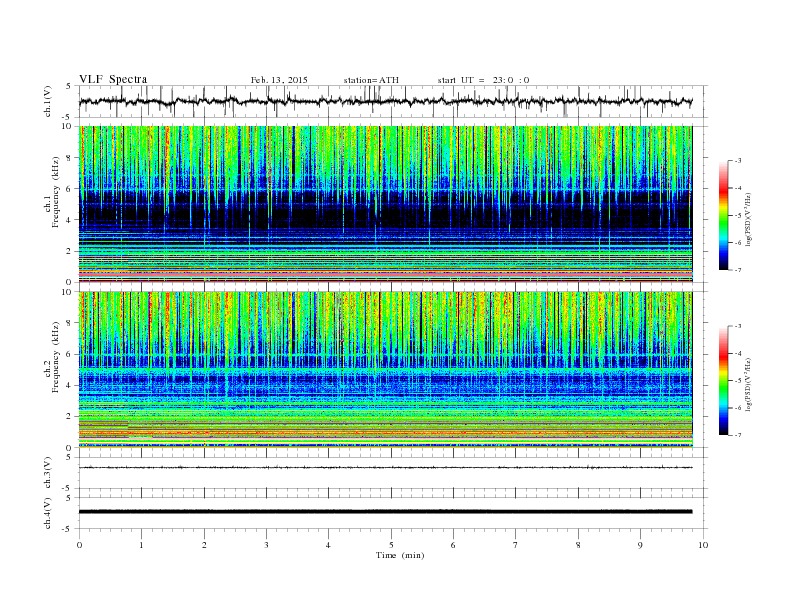Click the ch.1 voltage waveform trace
Screen dimensions: 792x612
click(385, 101)
